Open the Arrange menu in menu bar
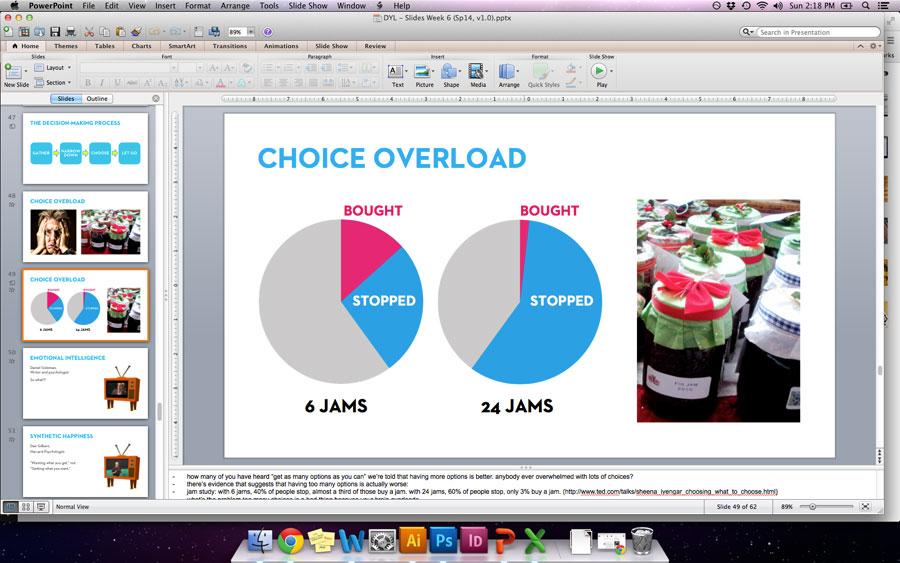 tap(235, 6)
